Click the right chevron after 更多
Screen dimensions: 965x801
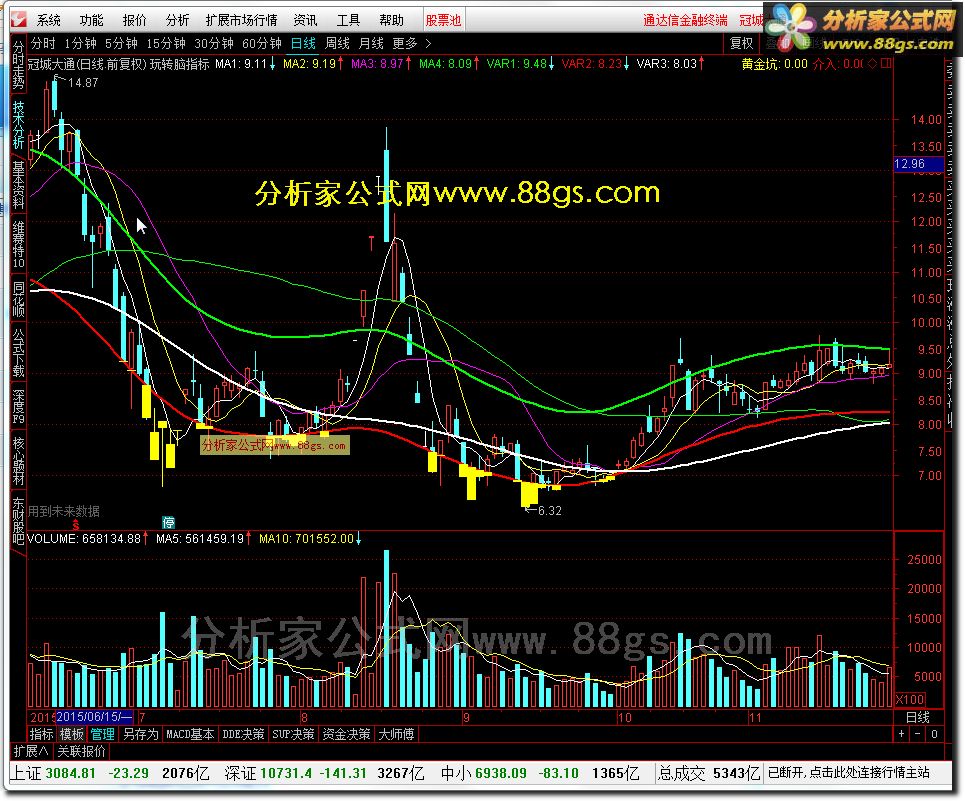tap(428, 44)
